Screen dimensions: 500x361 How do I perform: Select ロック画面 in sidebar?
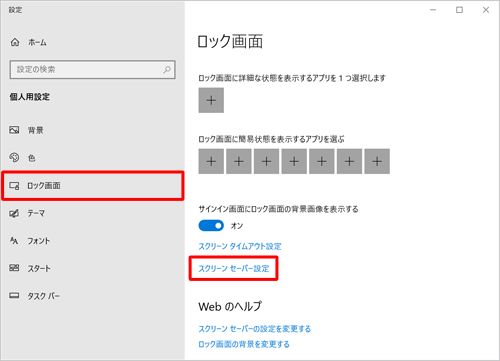93,186
